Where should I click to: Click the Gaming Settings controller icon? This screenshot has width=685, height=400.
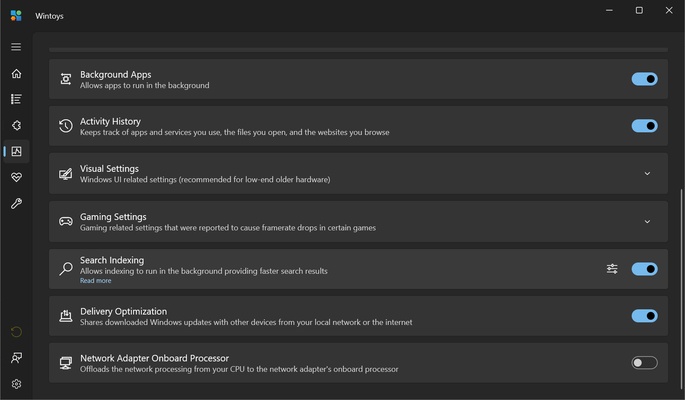(66, 221)
